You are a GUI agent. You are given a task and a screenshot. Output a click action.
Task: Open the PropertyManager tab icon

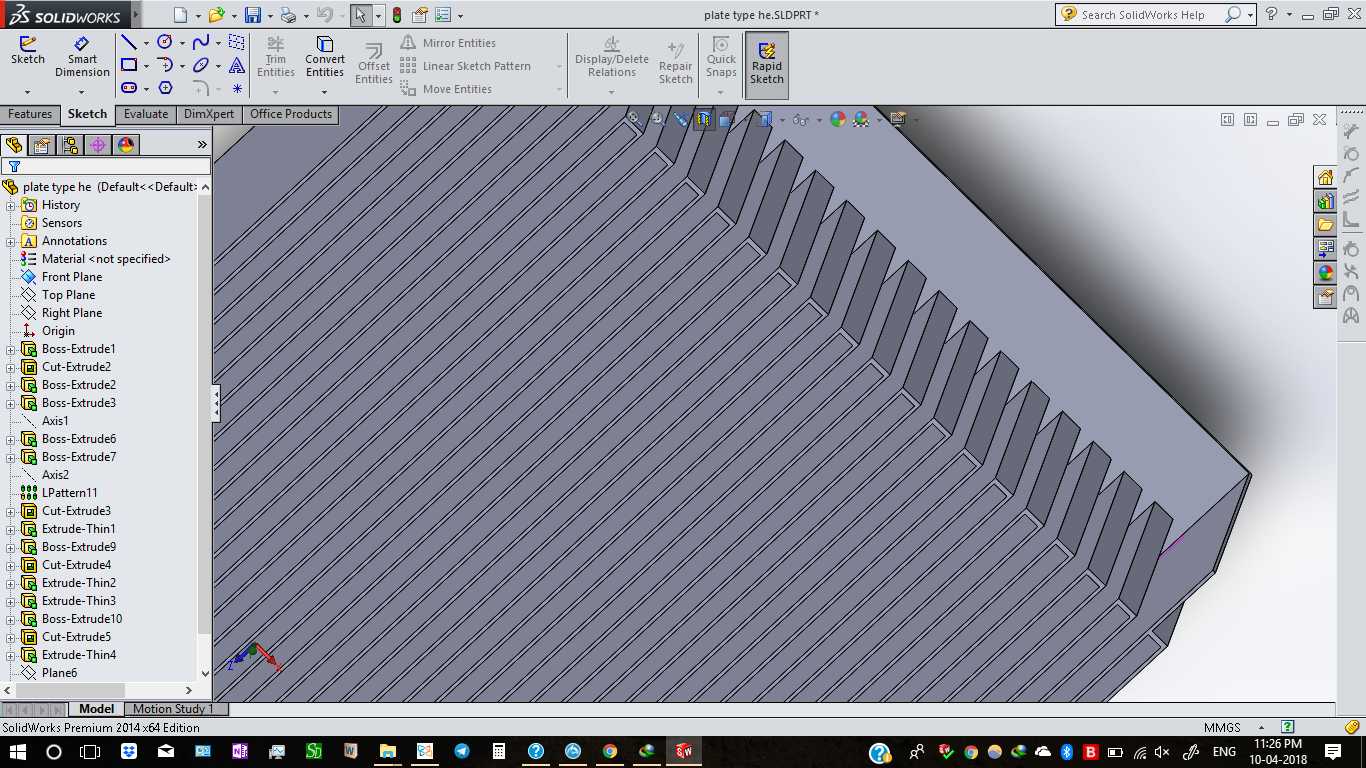point(42,145)
